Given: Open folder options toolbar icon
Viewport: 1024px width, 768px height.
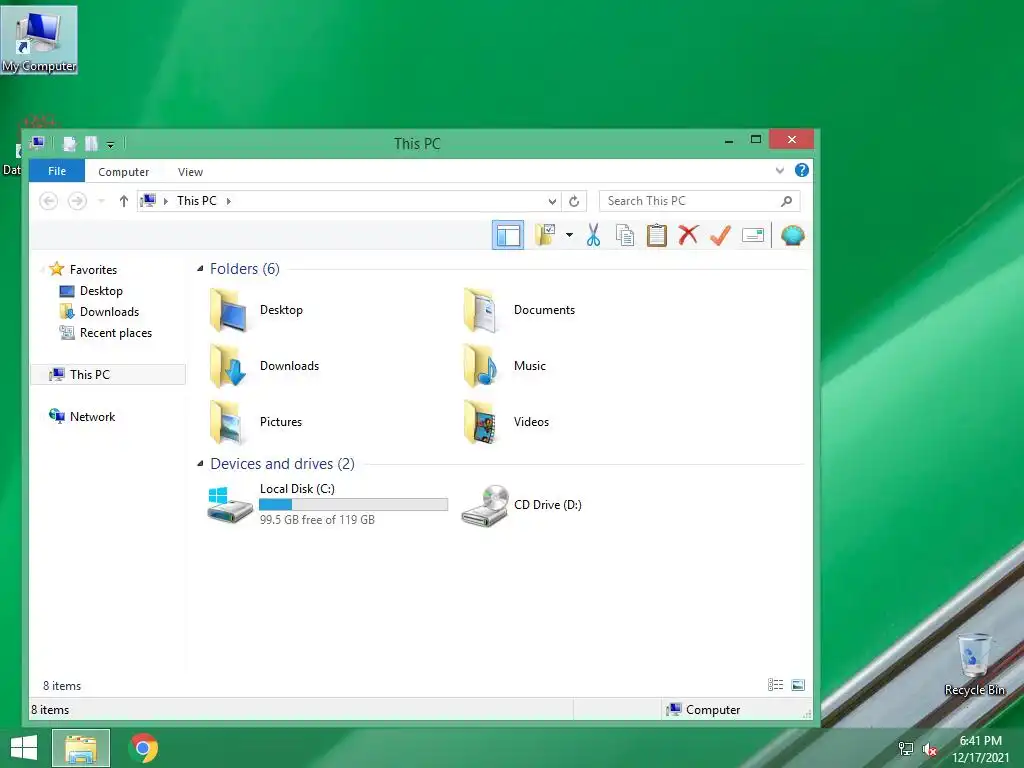Looking at the screenshot, I should coord(545,235).
